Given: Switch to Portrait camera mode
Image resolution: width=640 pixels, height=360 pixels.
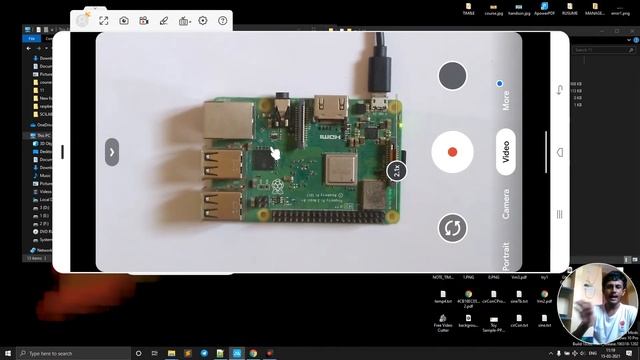Looking at the screenshot, I should pos(506,256).
